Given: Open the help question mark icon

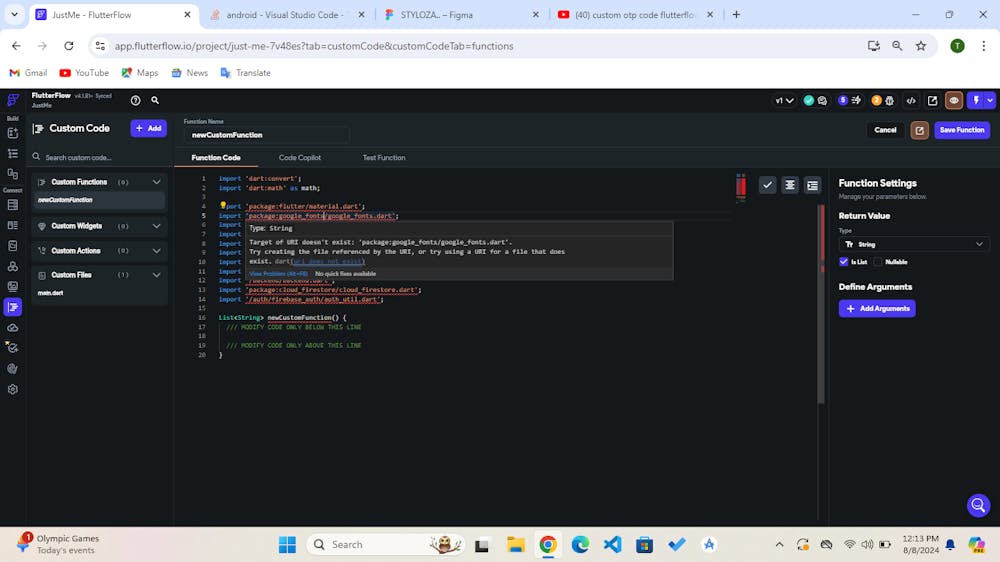Looking at the screenshot, I should [x=135, y=100].
